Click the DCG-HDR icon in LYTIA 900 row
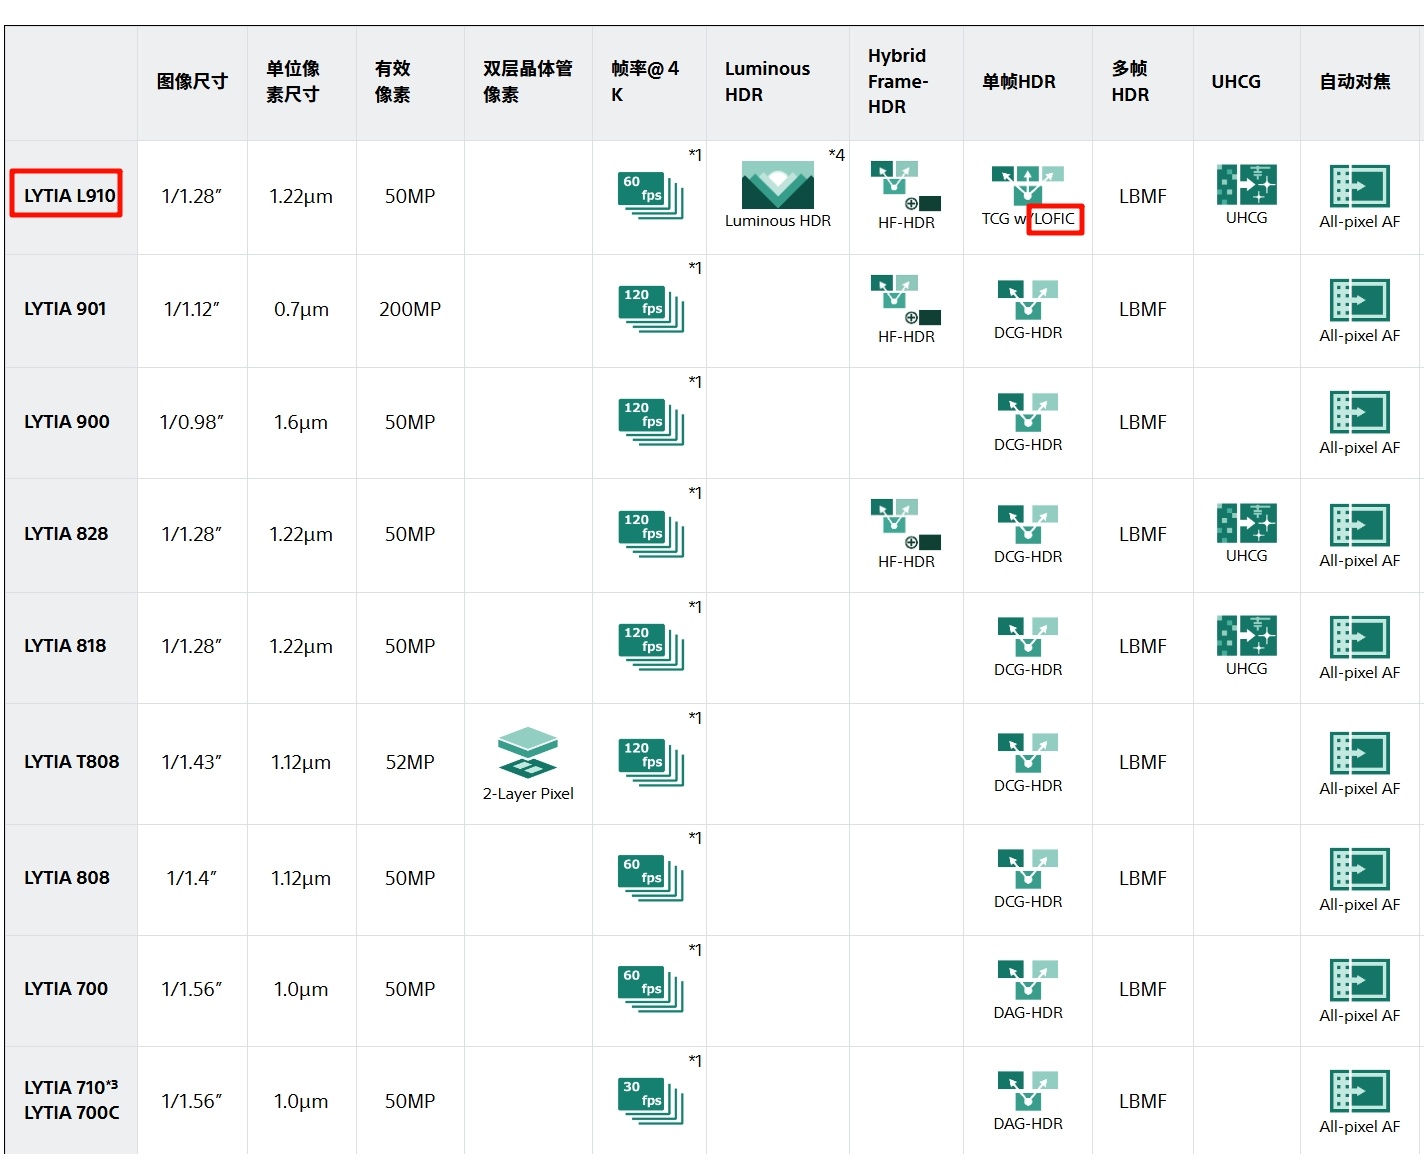This screenshot has height=1154, width=1424. [x=1028, y=413]
